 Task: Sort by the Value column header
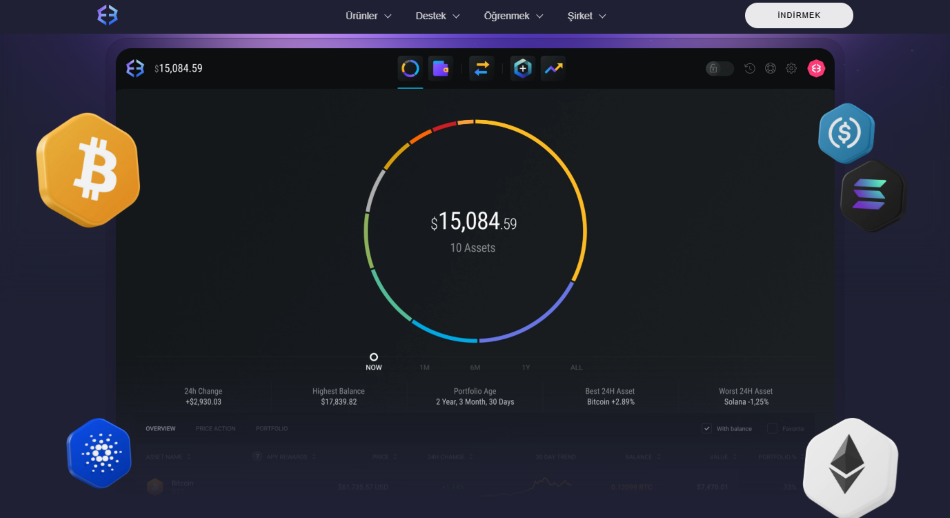click(723, 457)
